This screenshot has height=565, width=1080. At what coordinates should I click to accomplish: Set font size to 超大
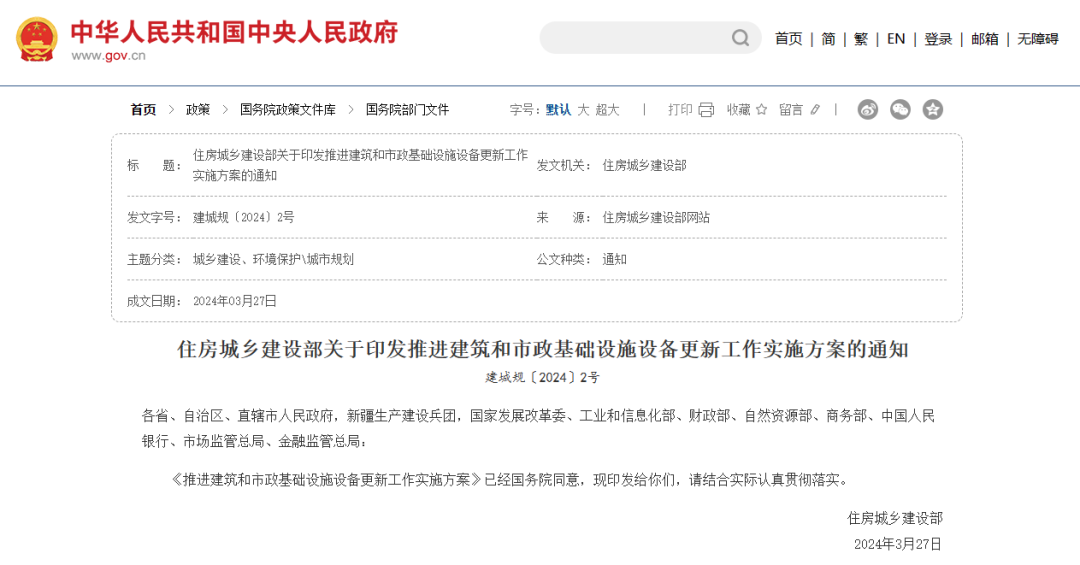[x=608, y=110]
